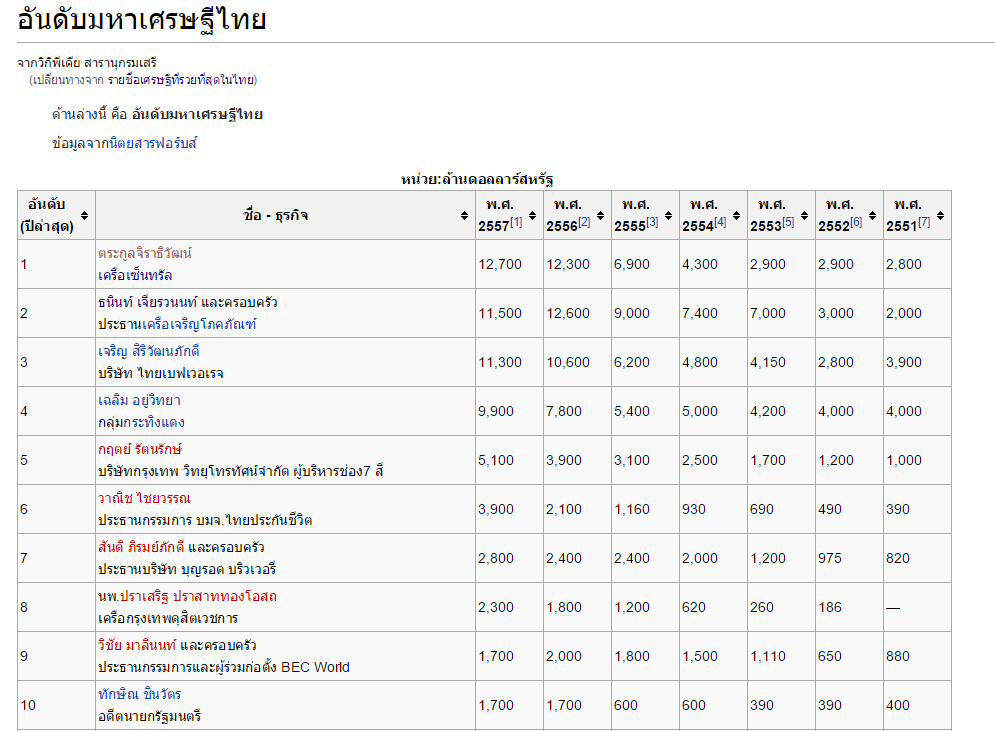
Task: Open footnote [7] next to 2551
Action: click(x=923, y=222)
